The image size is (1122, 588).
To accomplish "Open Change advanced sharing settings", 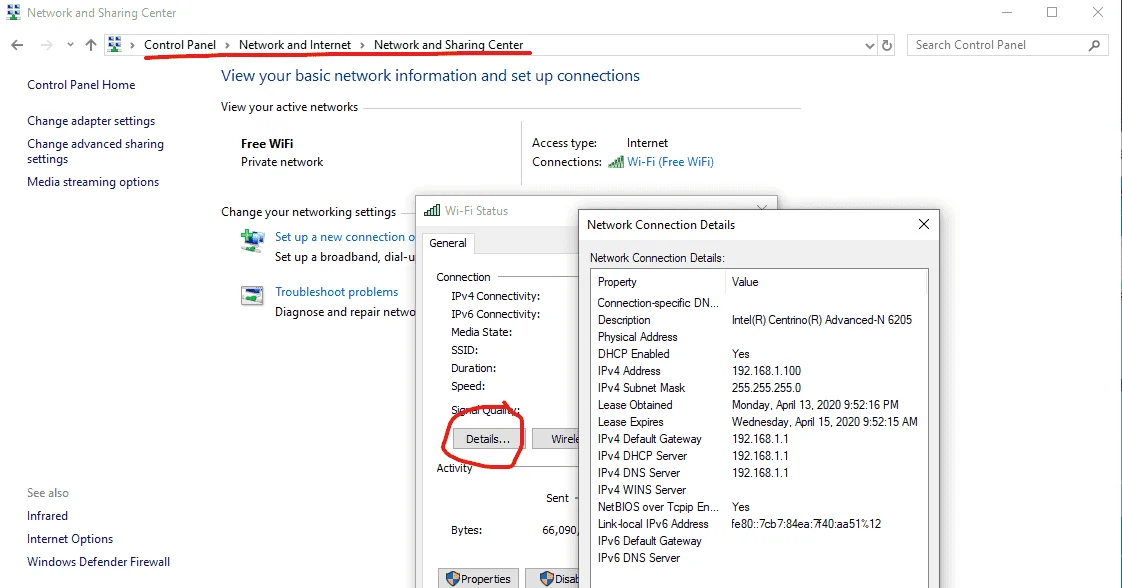I will 95,151.
